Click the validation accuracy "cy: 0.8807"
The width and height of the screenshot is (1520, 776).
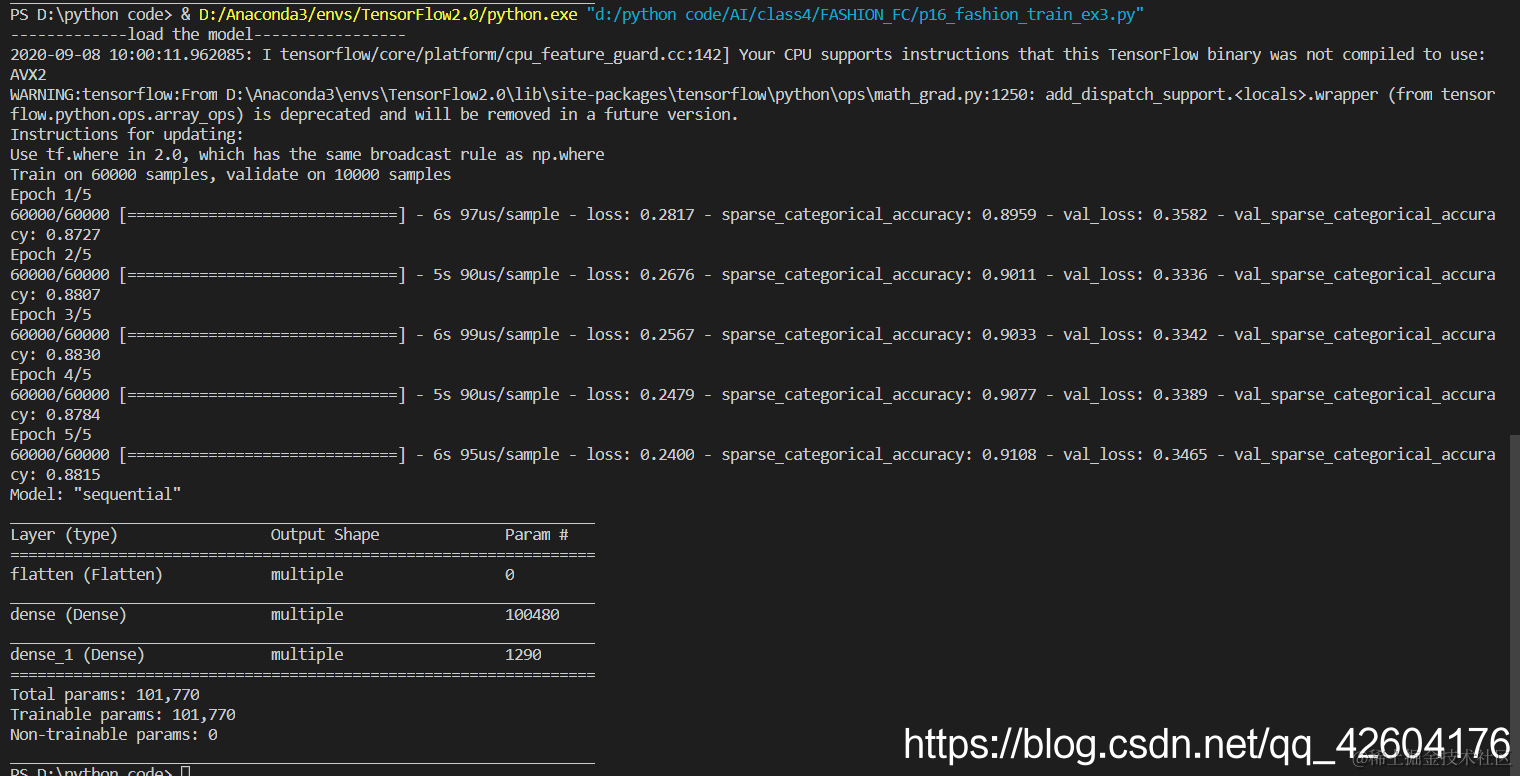55,294
